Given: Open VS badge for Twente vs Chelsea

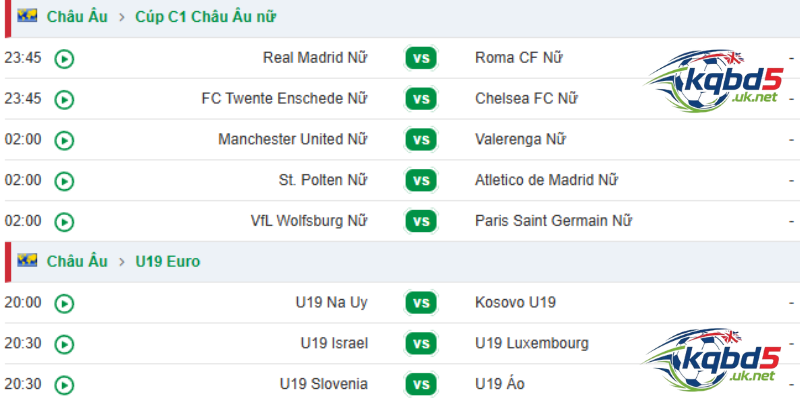Looking at the screenshot, I should (x=421, y=99).
